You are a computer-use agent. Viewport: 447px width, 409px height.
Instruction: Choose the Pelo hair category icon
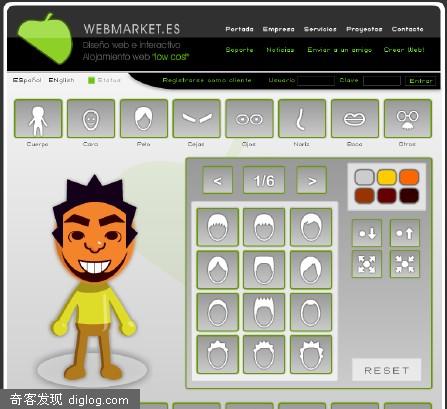click(x=144, y=118)
